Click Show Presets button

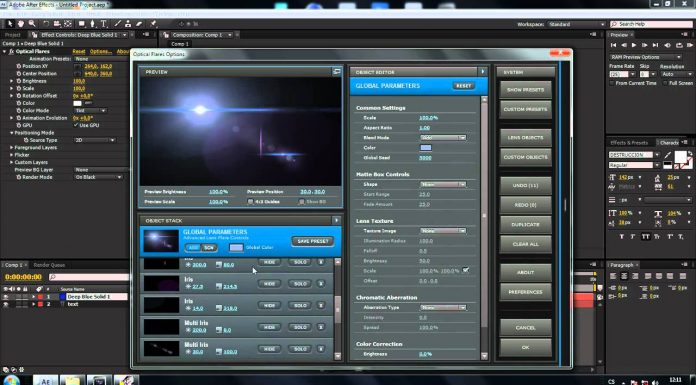pos(525,90)
